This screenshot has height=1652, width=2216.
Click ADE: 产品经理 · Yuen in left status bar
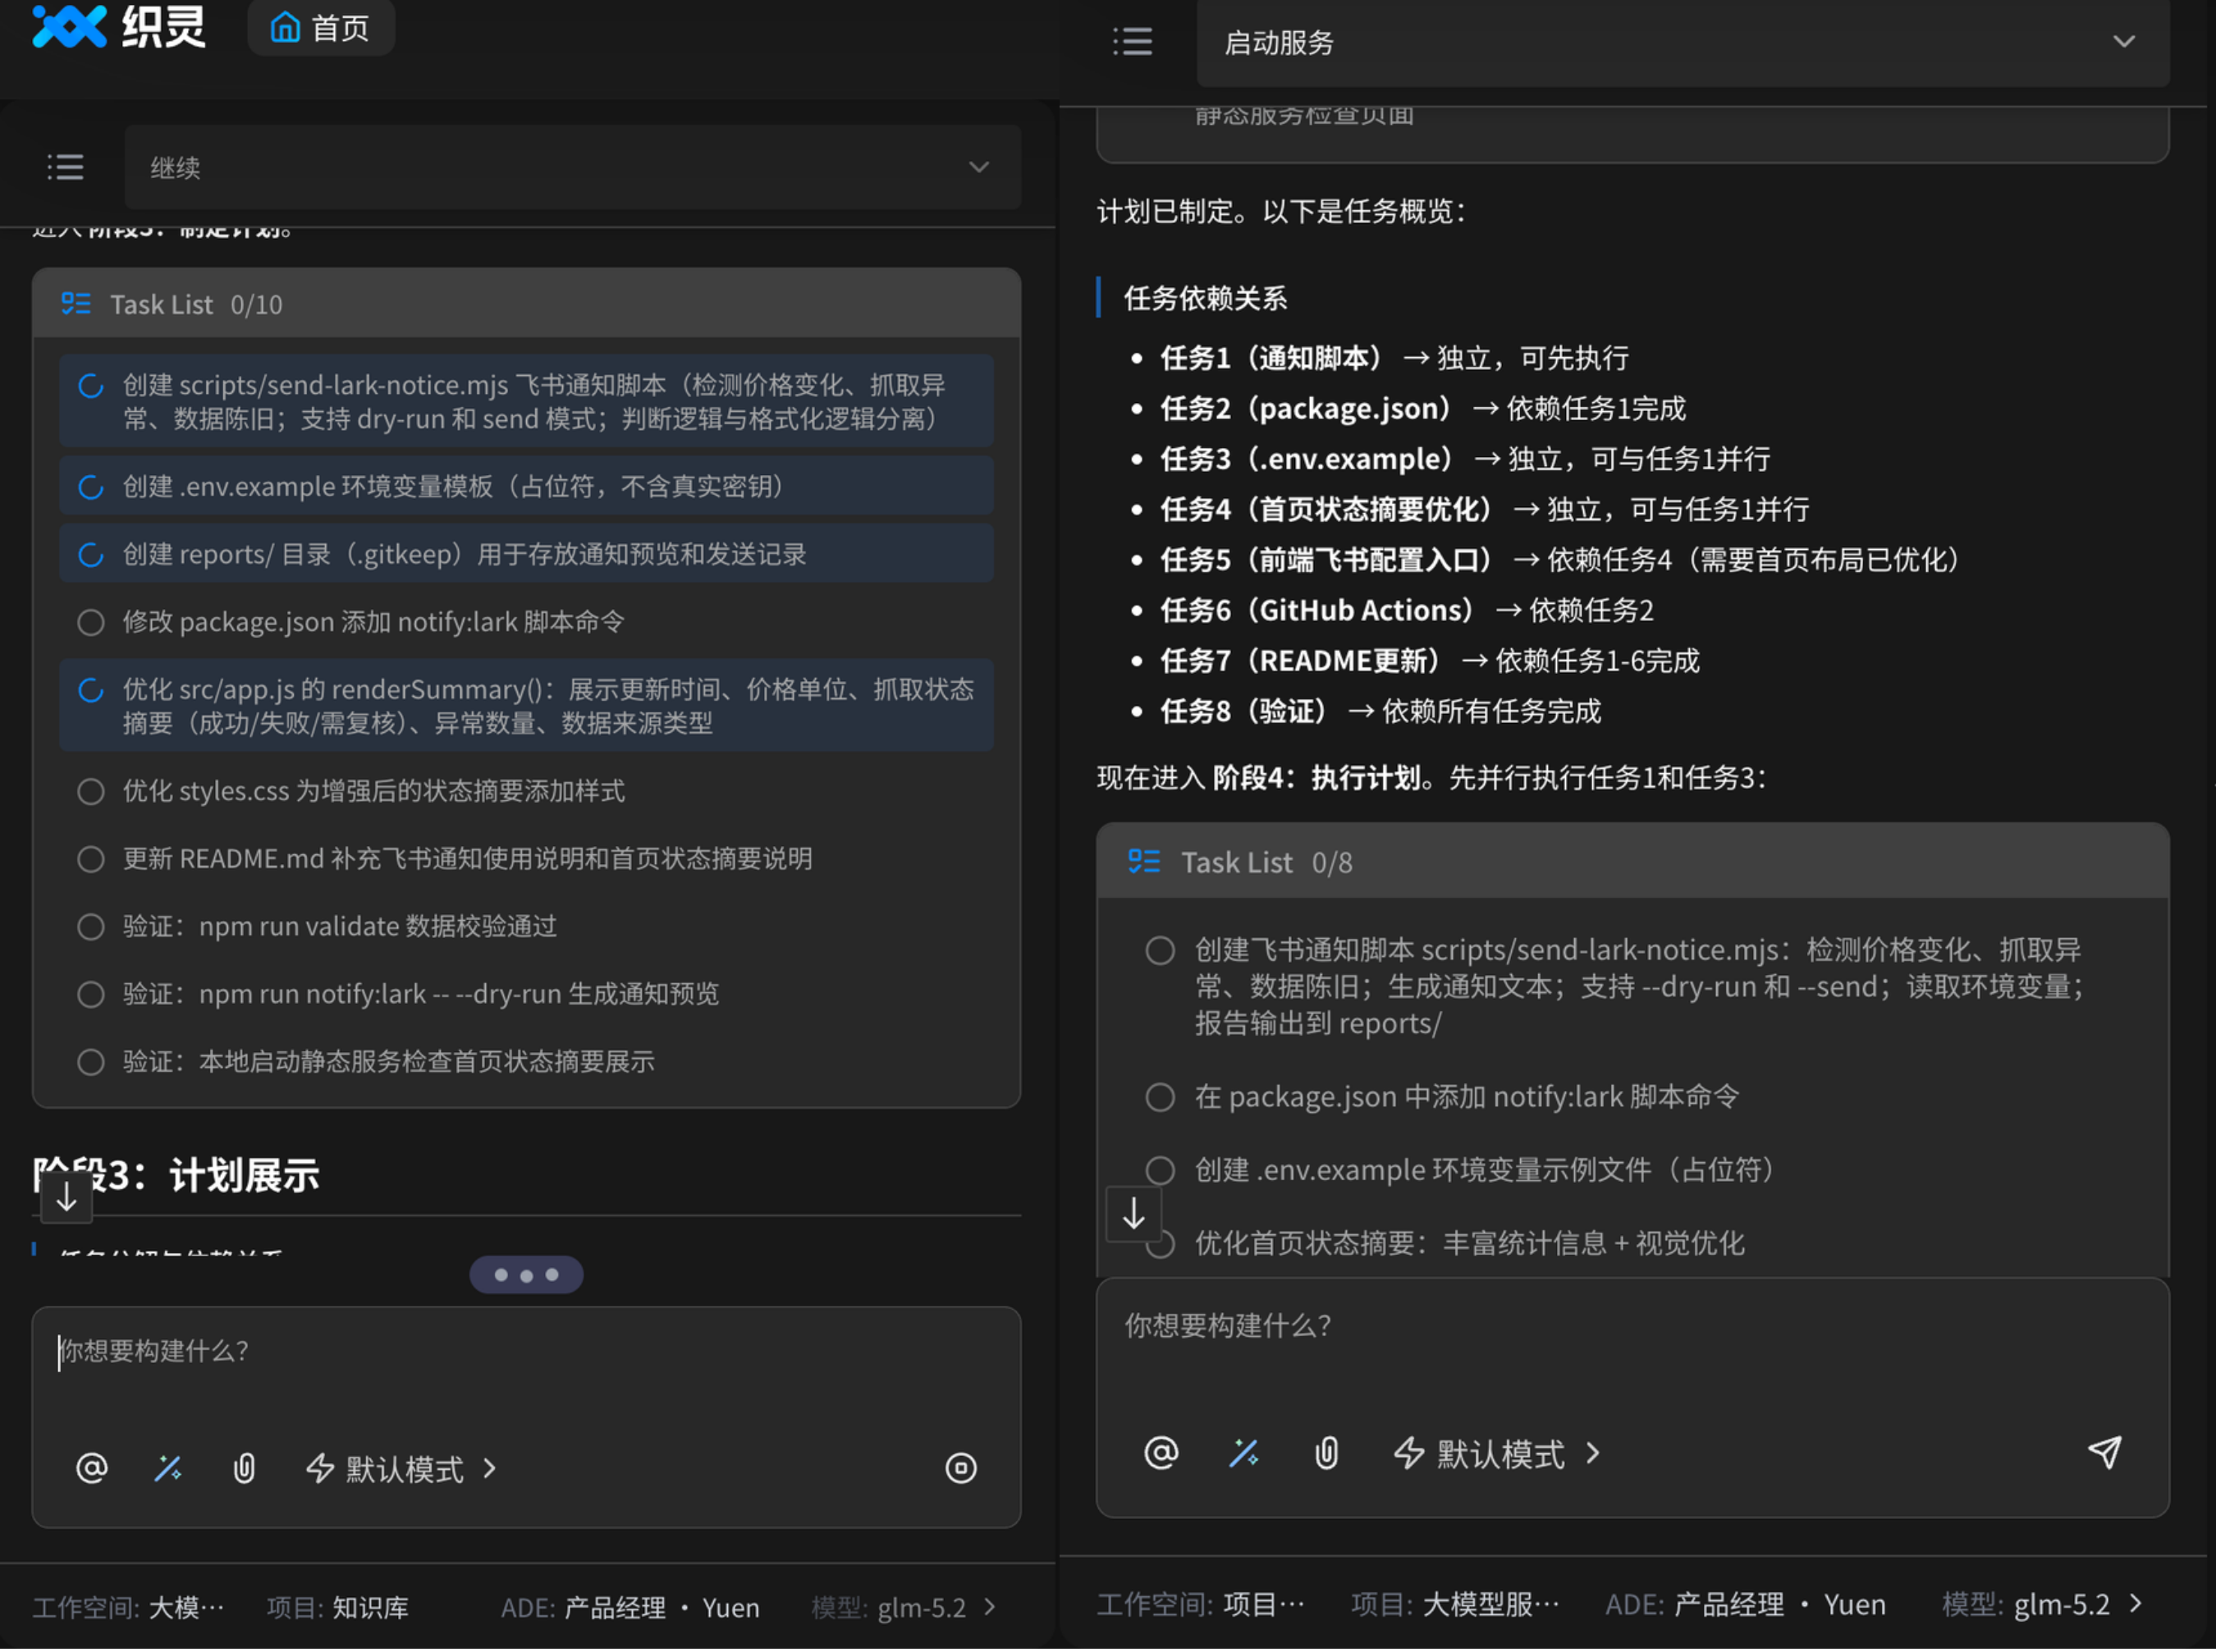[x=630, y=1608]
